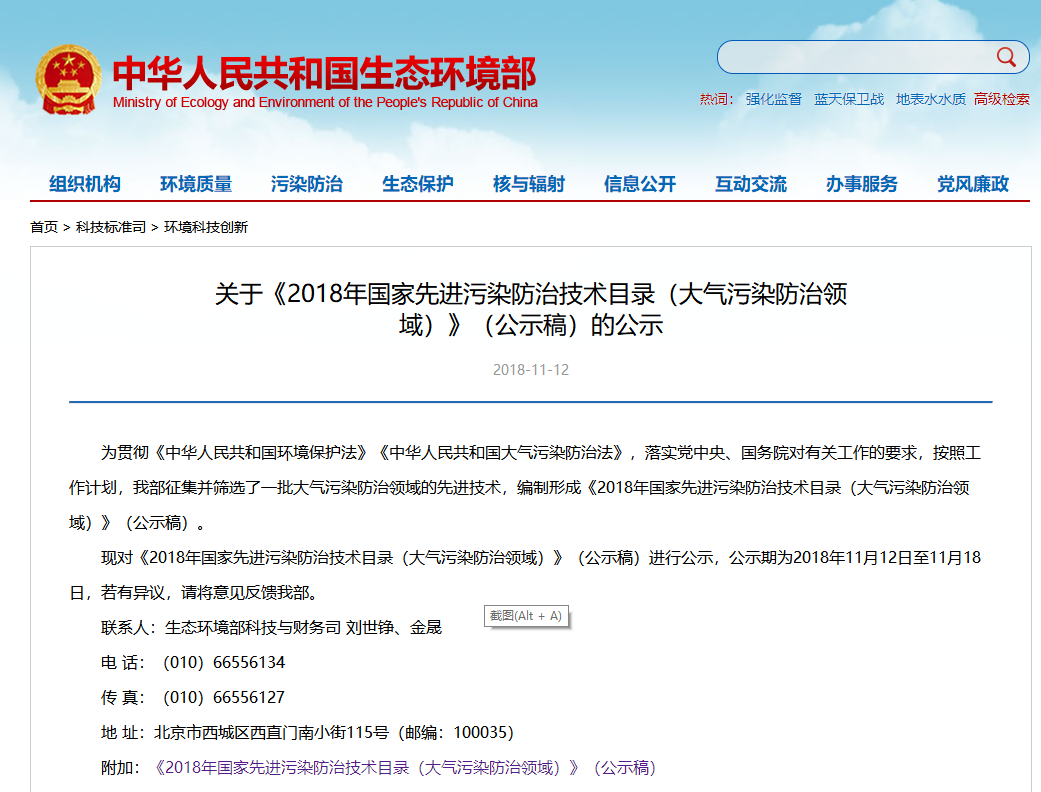Click the 热词 label
The image size is (1041, 792).
pos(716,100)
